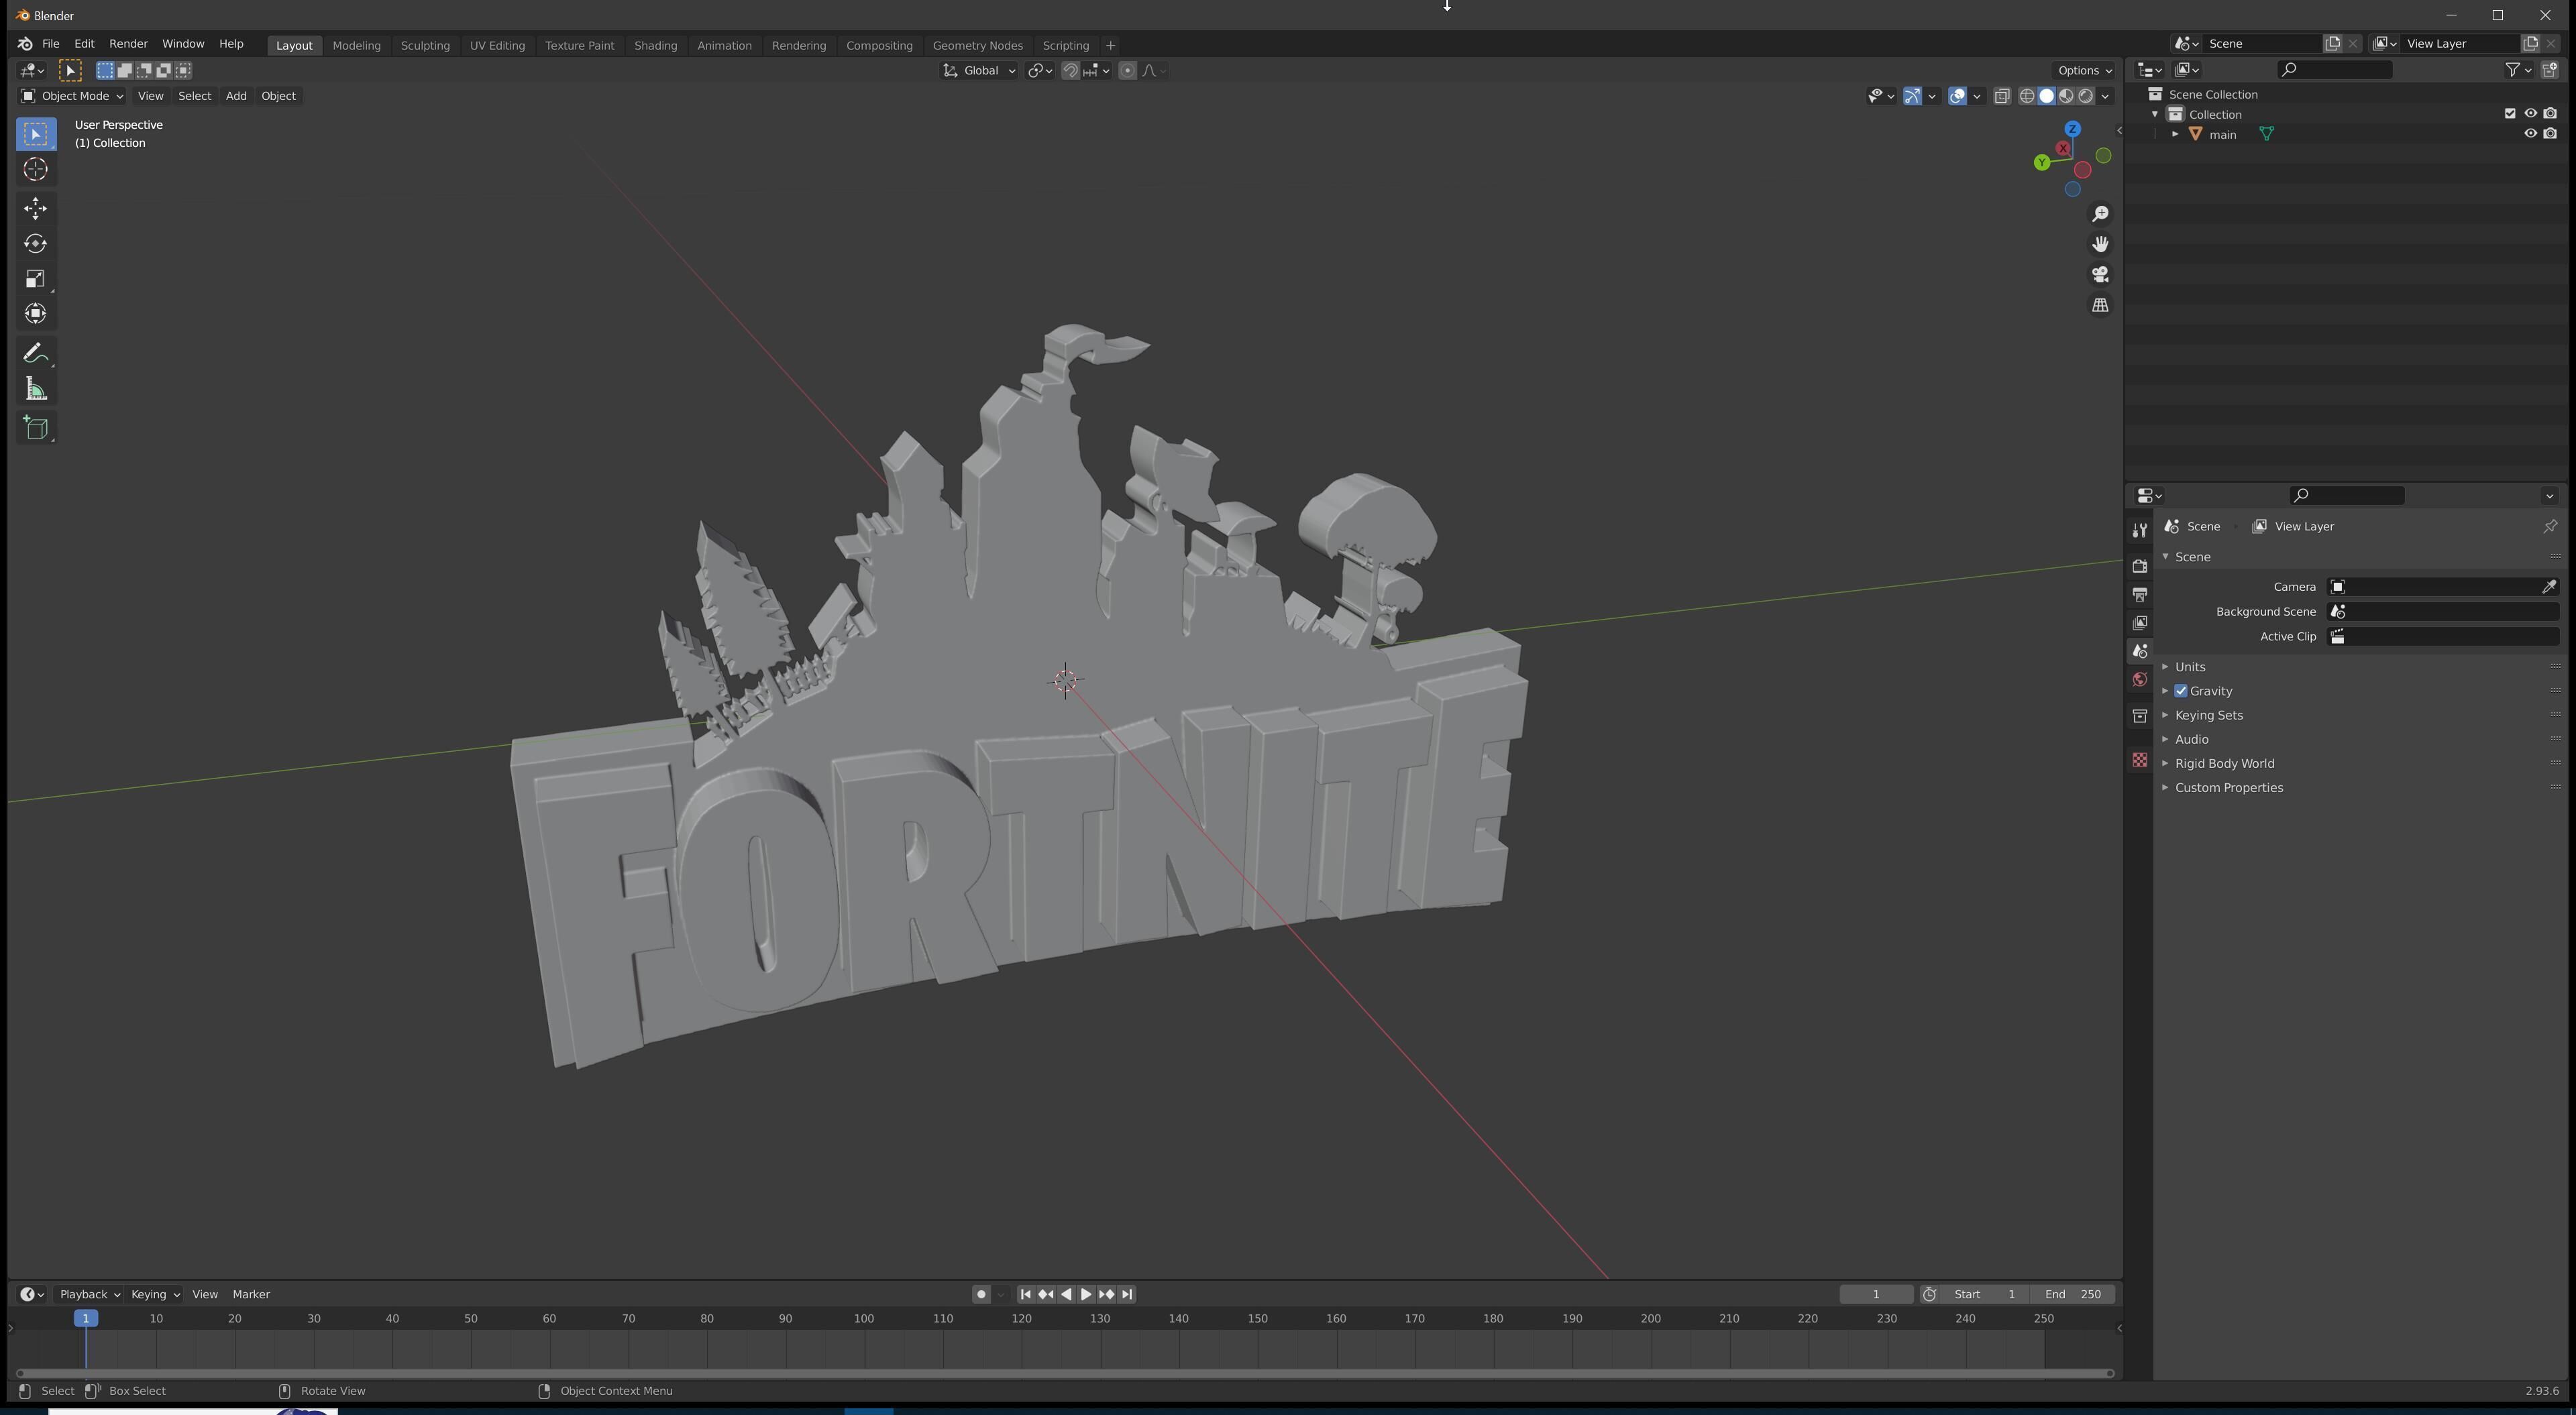Enable the Gravity checkbox
The width and height of the screenshot is (2576, 1415).
(2181, 691)
